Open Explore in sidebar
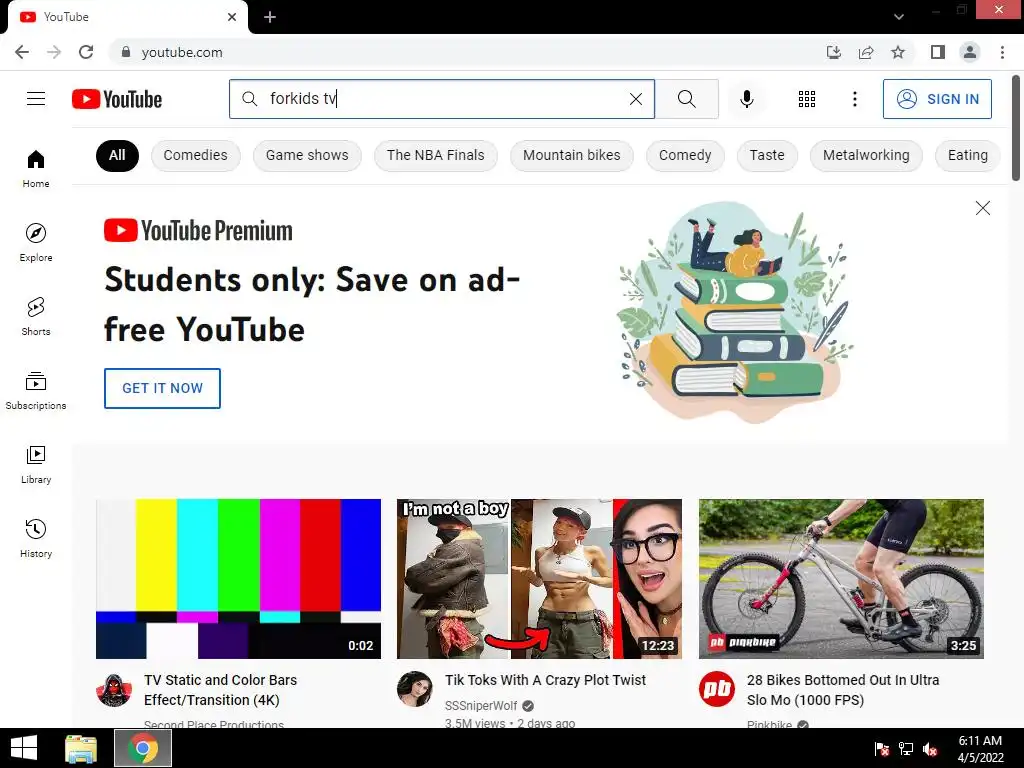Screen dimensions: 1024x768 click(36, 242)
